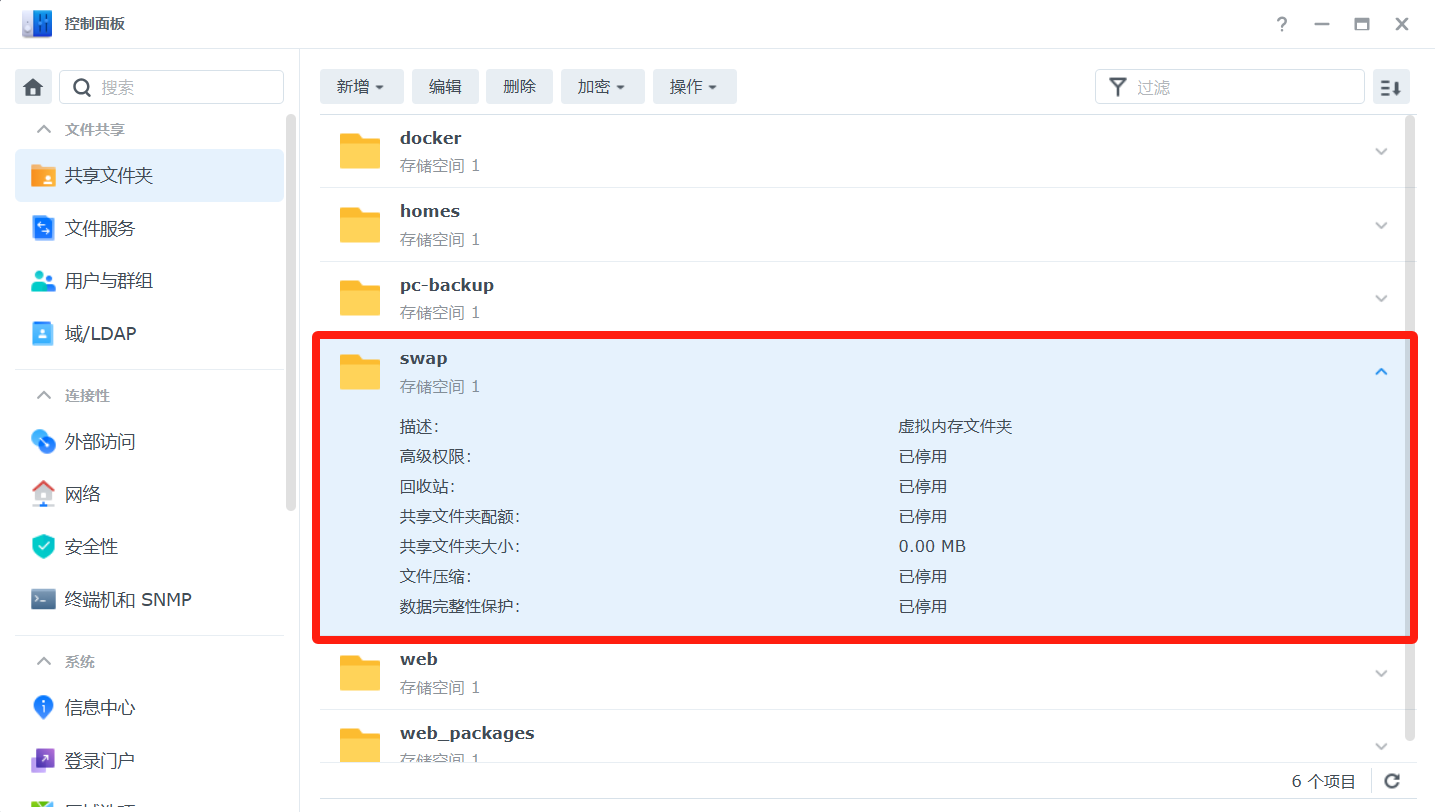Select 安全性 in the sidebar
The image size is (1435, 812).
click(91, 547)
